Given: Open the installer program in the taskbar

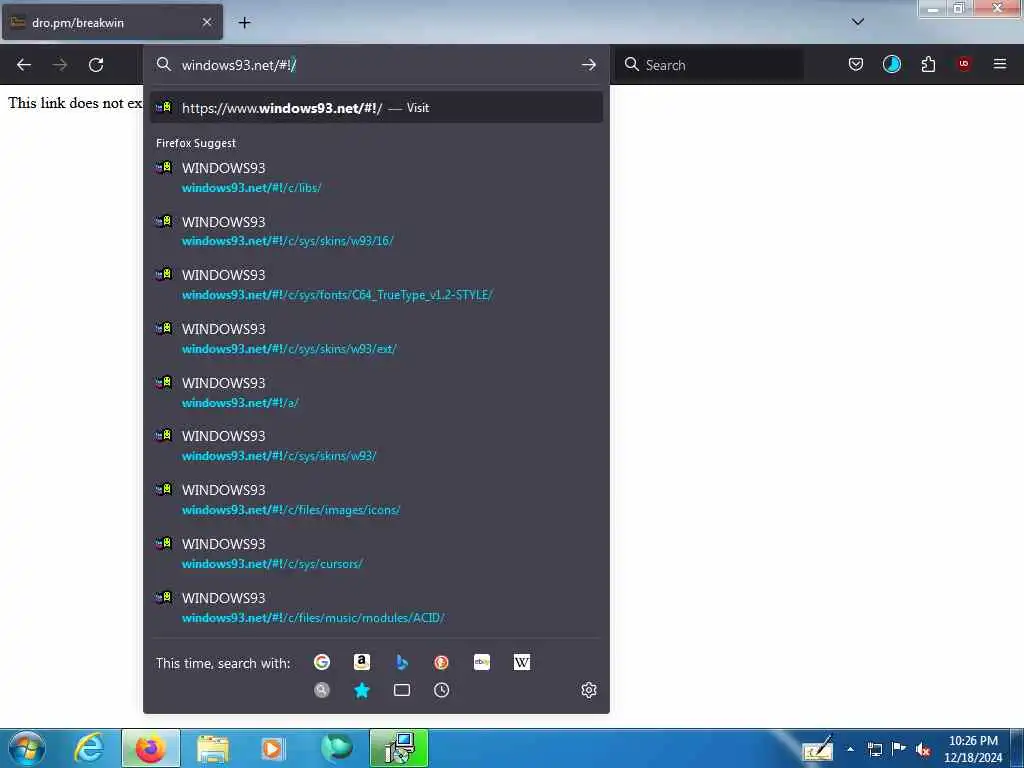Looking at the screenshot, I should click(399, 748).
